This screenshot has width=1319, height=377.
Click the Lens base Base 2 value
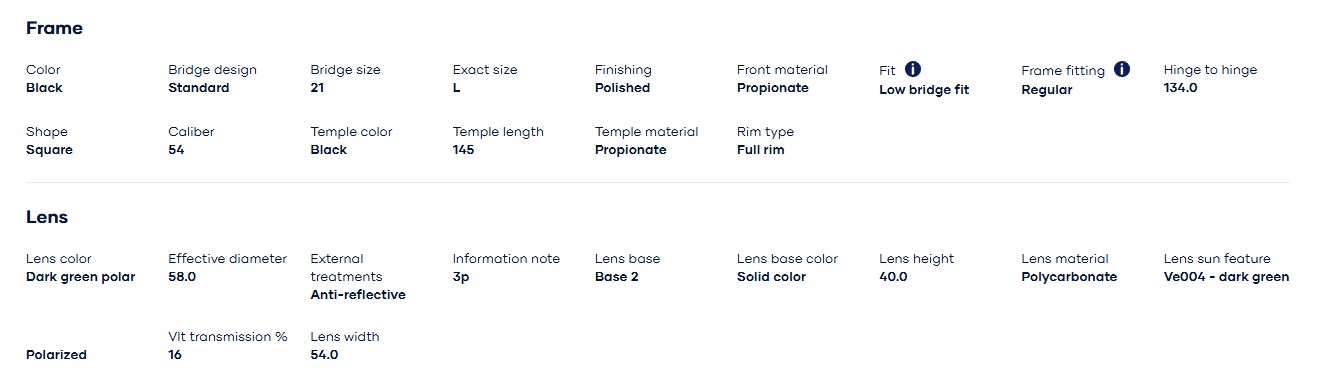pos(616,277)
